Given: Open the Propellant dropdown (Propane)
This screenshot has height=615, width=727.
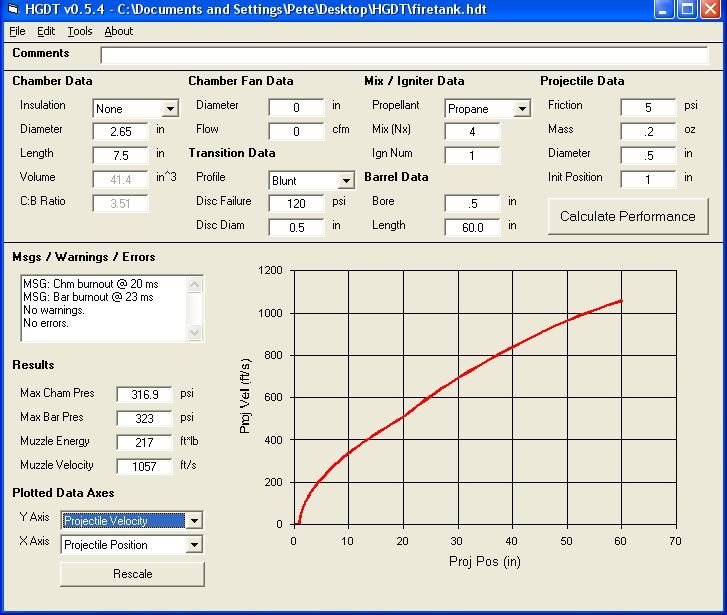Looking at the screenshot, I should 522,109.
